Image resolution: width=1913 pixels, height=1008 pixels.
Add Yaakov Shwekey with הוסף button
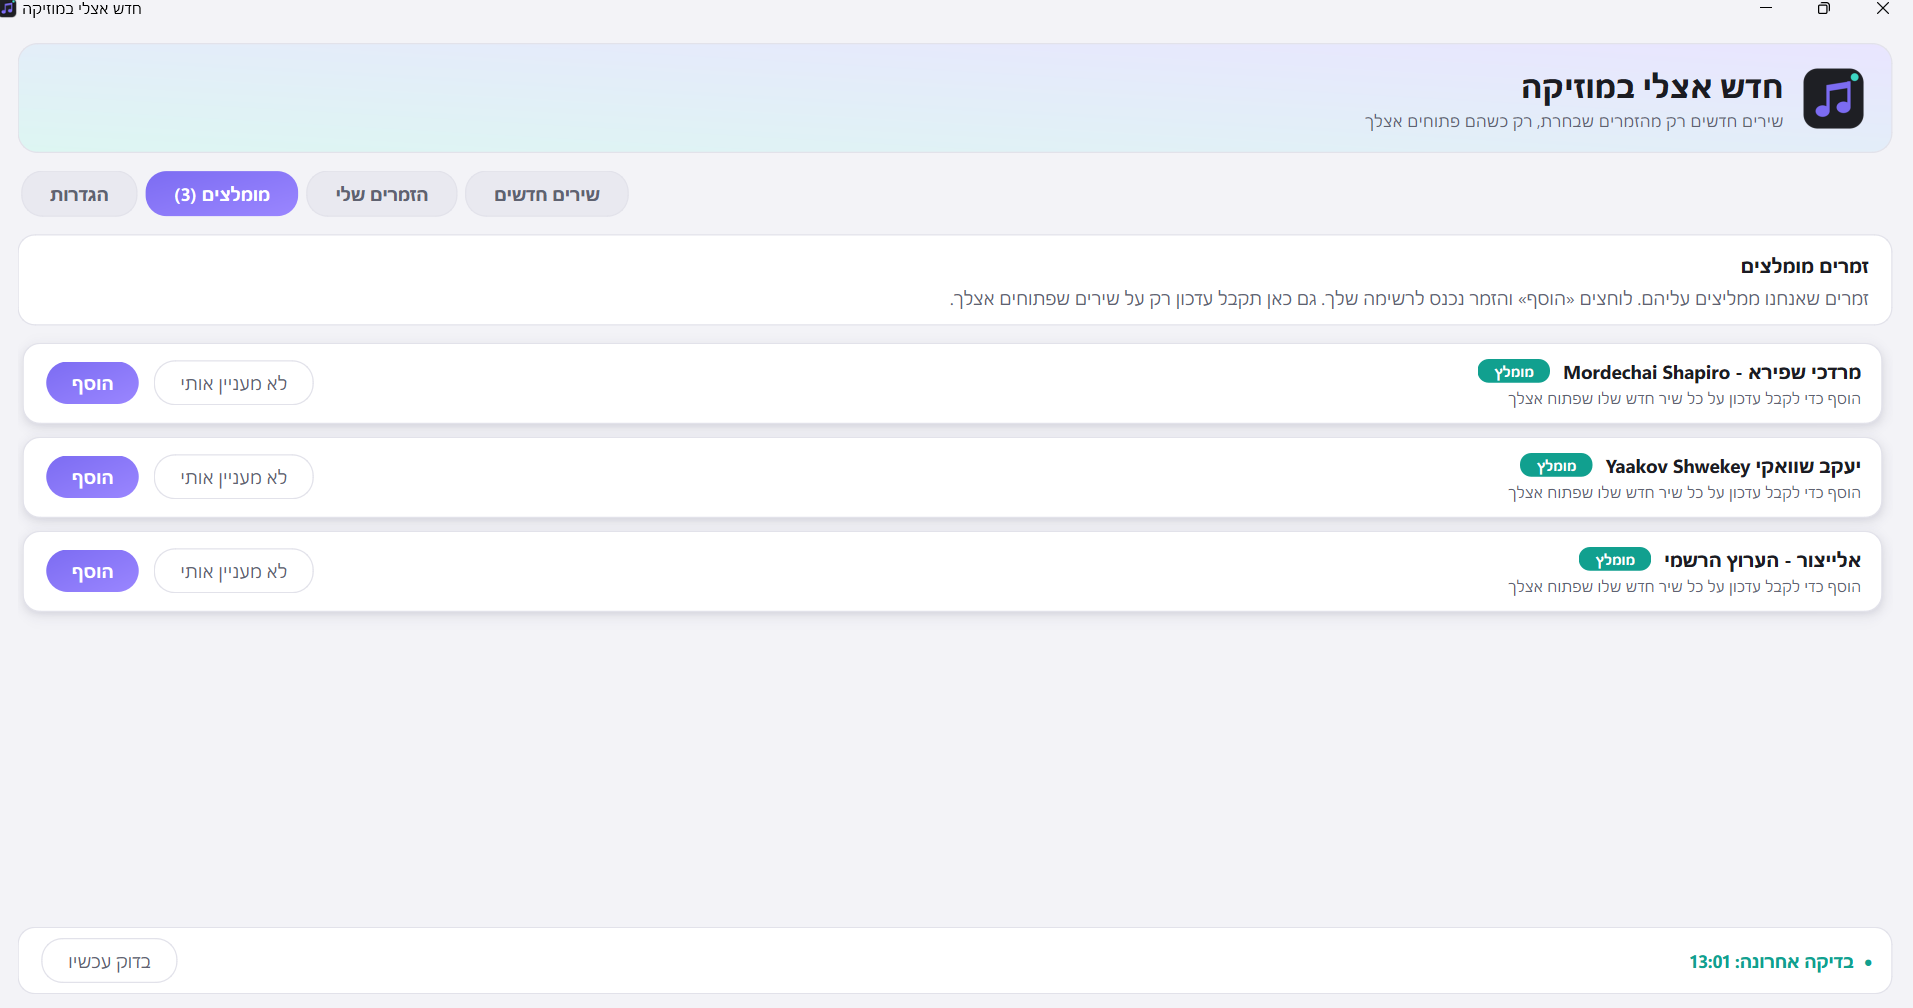pyautogui.click(x=92, y=477)
